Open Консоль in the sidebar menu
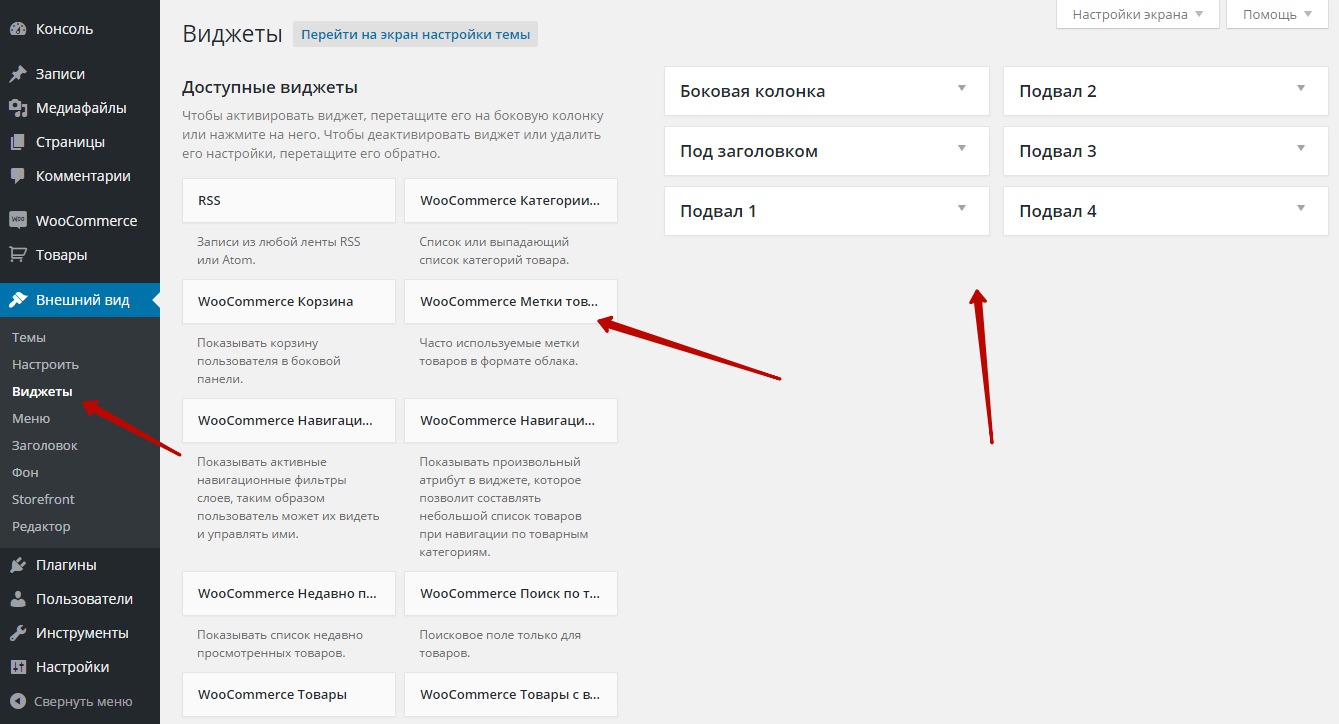The image size is (1339, 724). click(x=80, y=29)
